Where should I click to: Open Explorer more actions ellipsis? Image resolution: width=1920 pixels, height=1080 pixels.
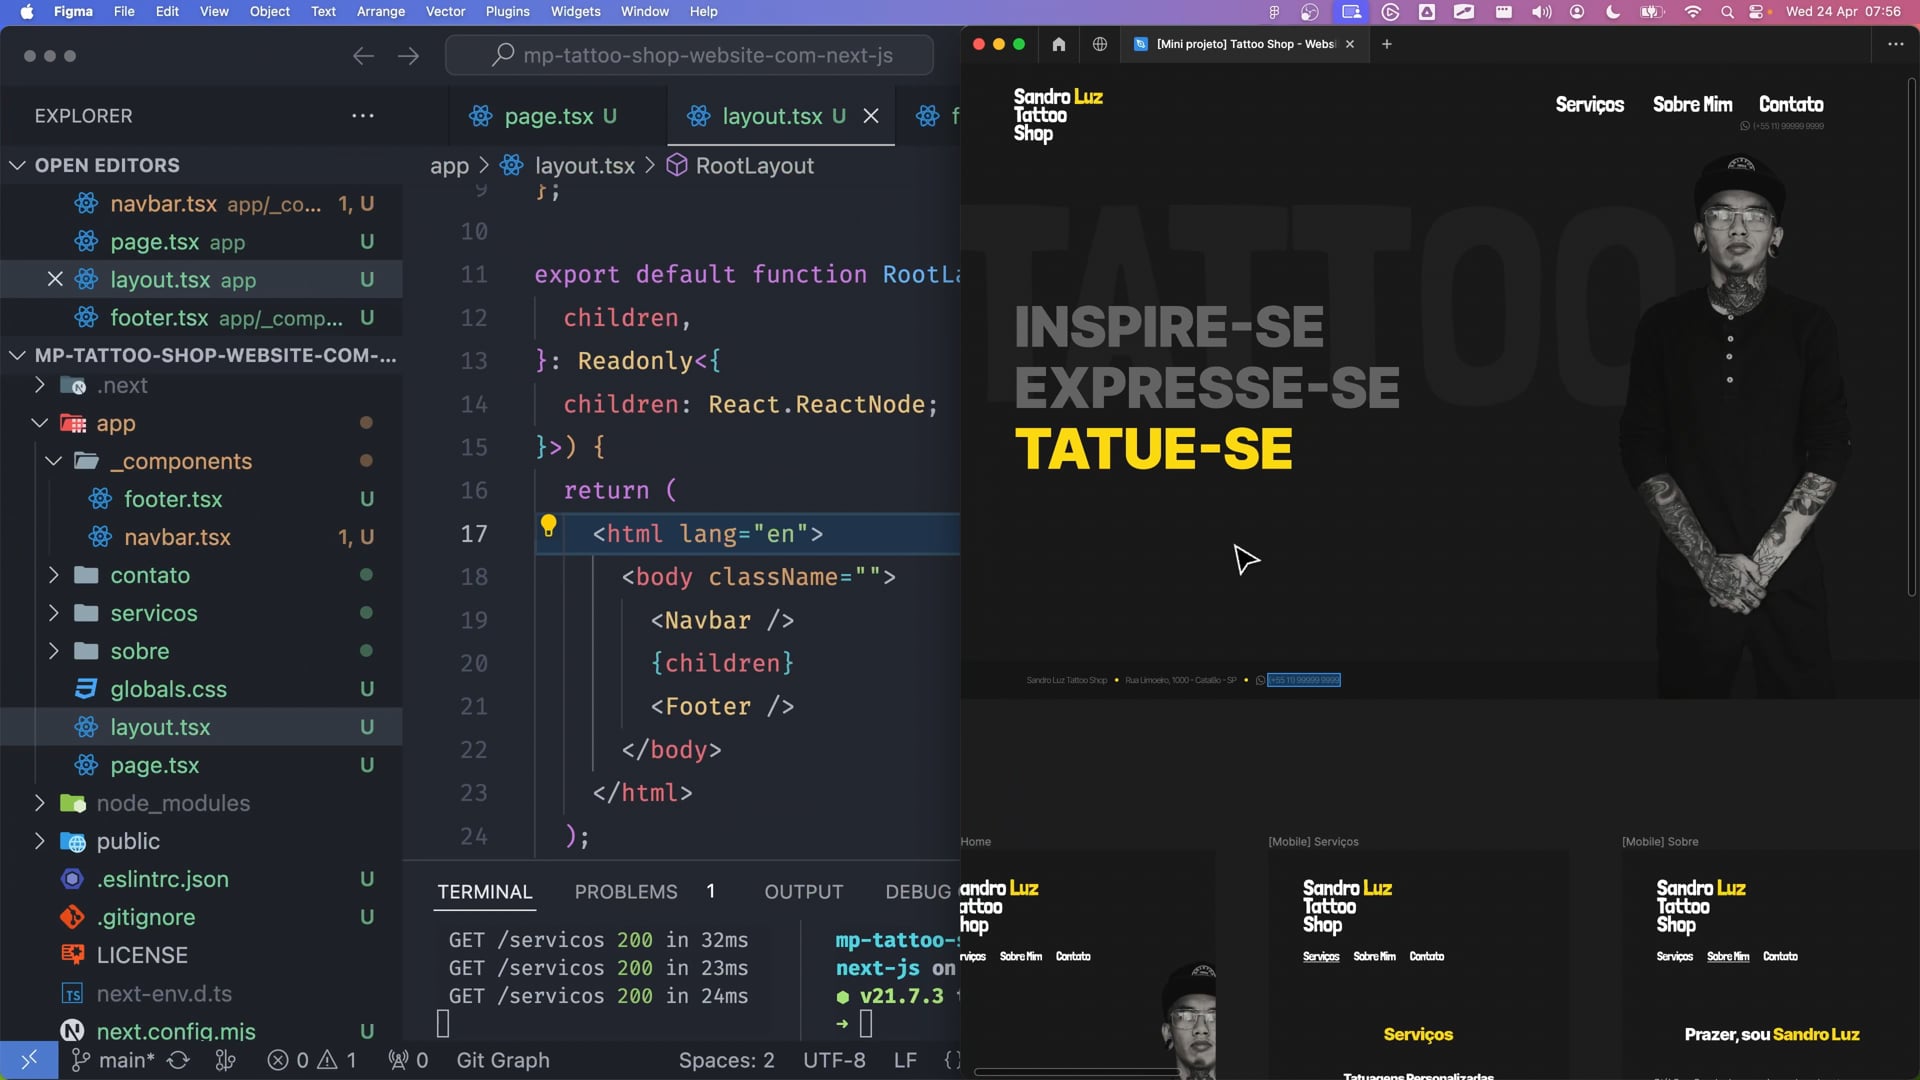point(363,116)
